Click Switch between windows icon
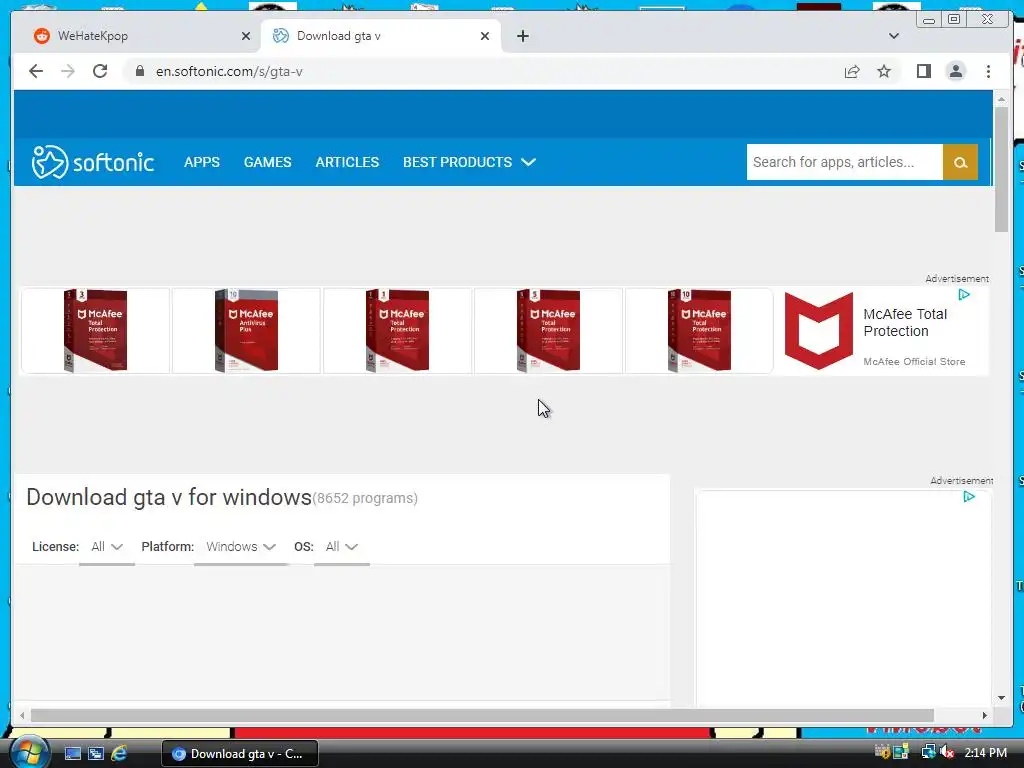Viewport: 1024px width, 768px height. pos(96,754)
